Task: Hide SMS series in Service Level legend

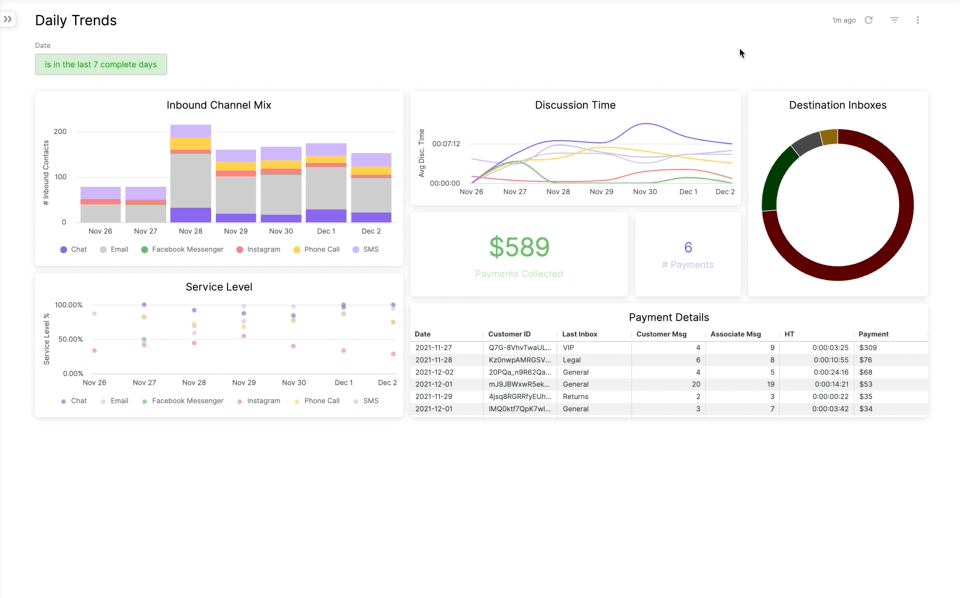Action: (x=366, y=401)
